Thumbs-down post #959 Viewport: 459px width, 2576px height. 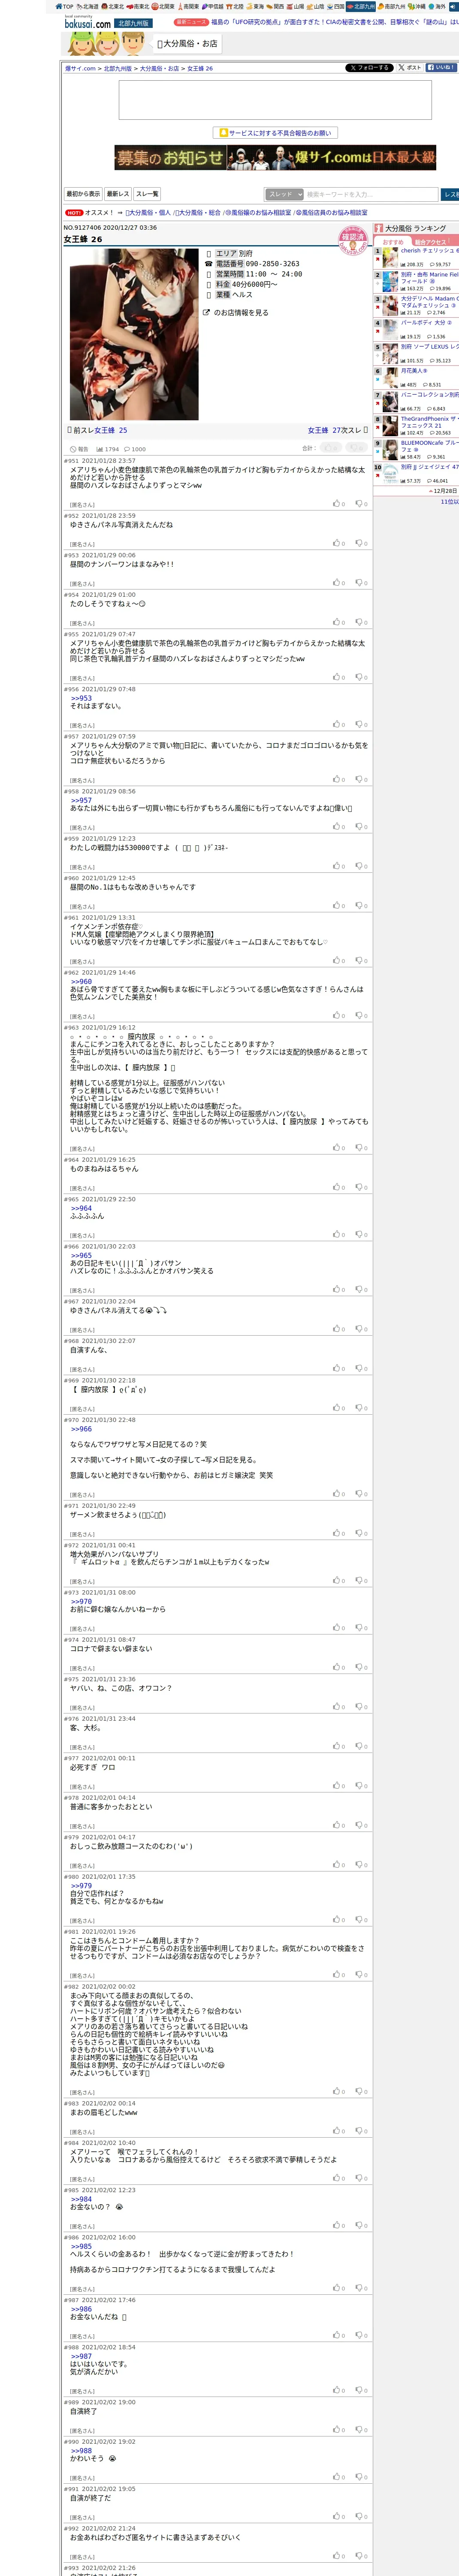pos(361,866)
